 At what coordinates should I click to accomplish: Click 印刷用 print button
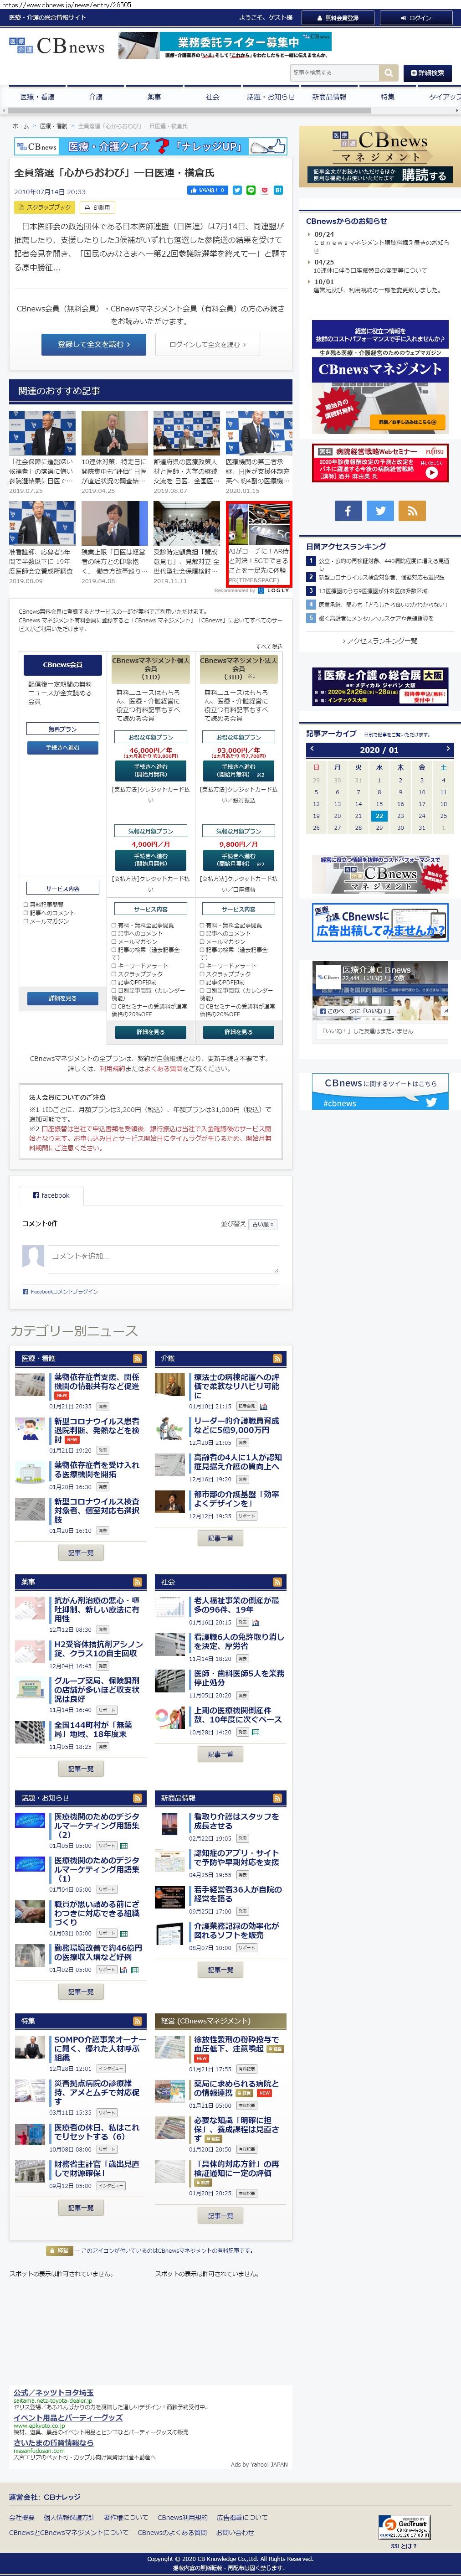(98, 207)
